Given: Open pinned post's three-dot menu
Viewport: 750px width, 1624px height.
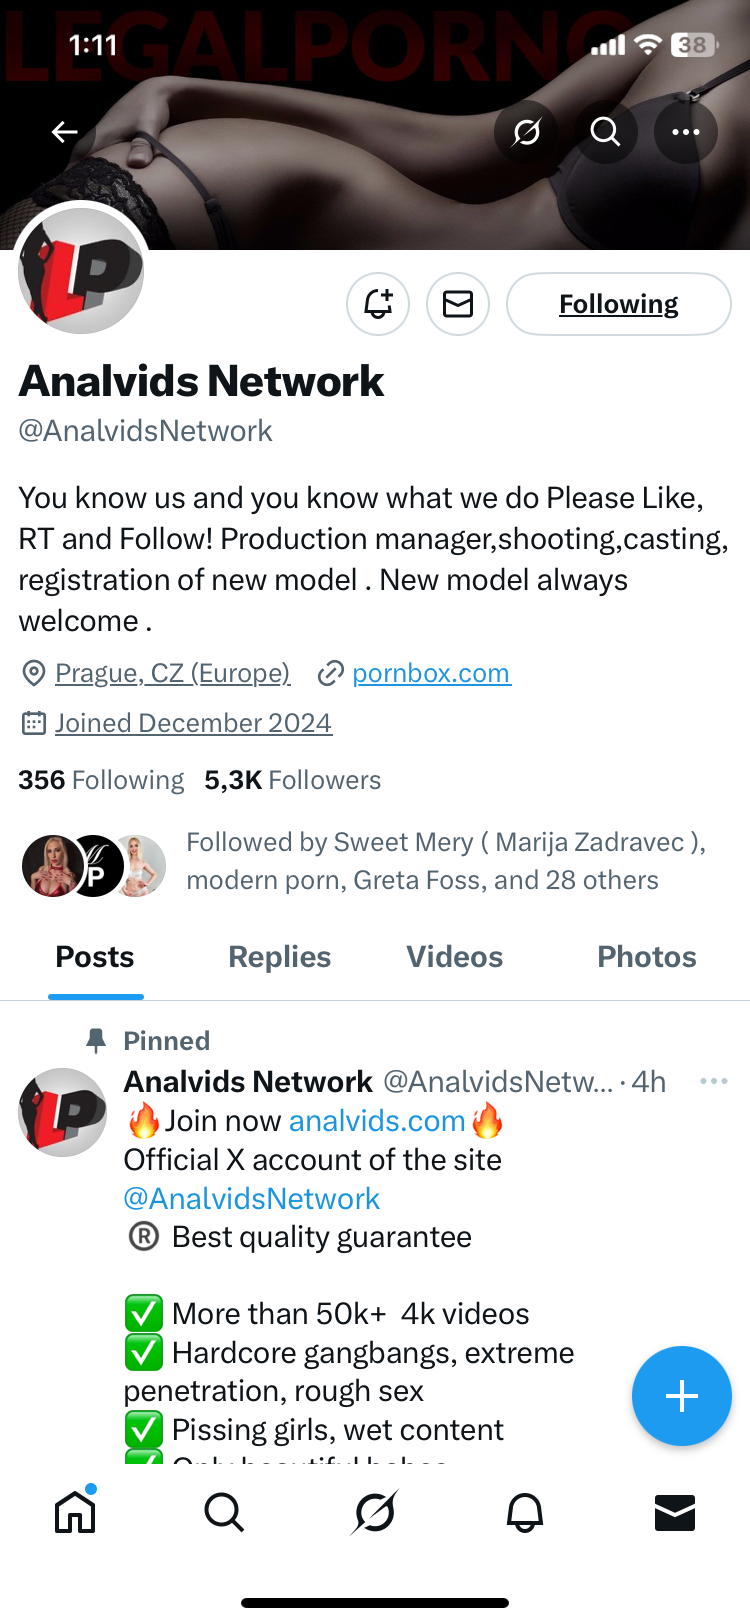Looking at the screenshot, I should pos(713,1081).
